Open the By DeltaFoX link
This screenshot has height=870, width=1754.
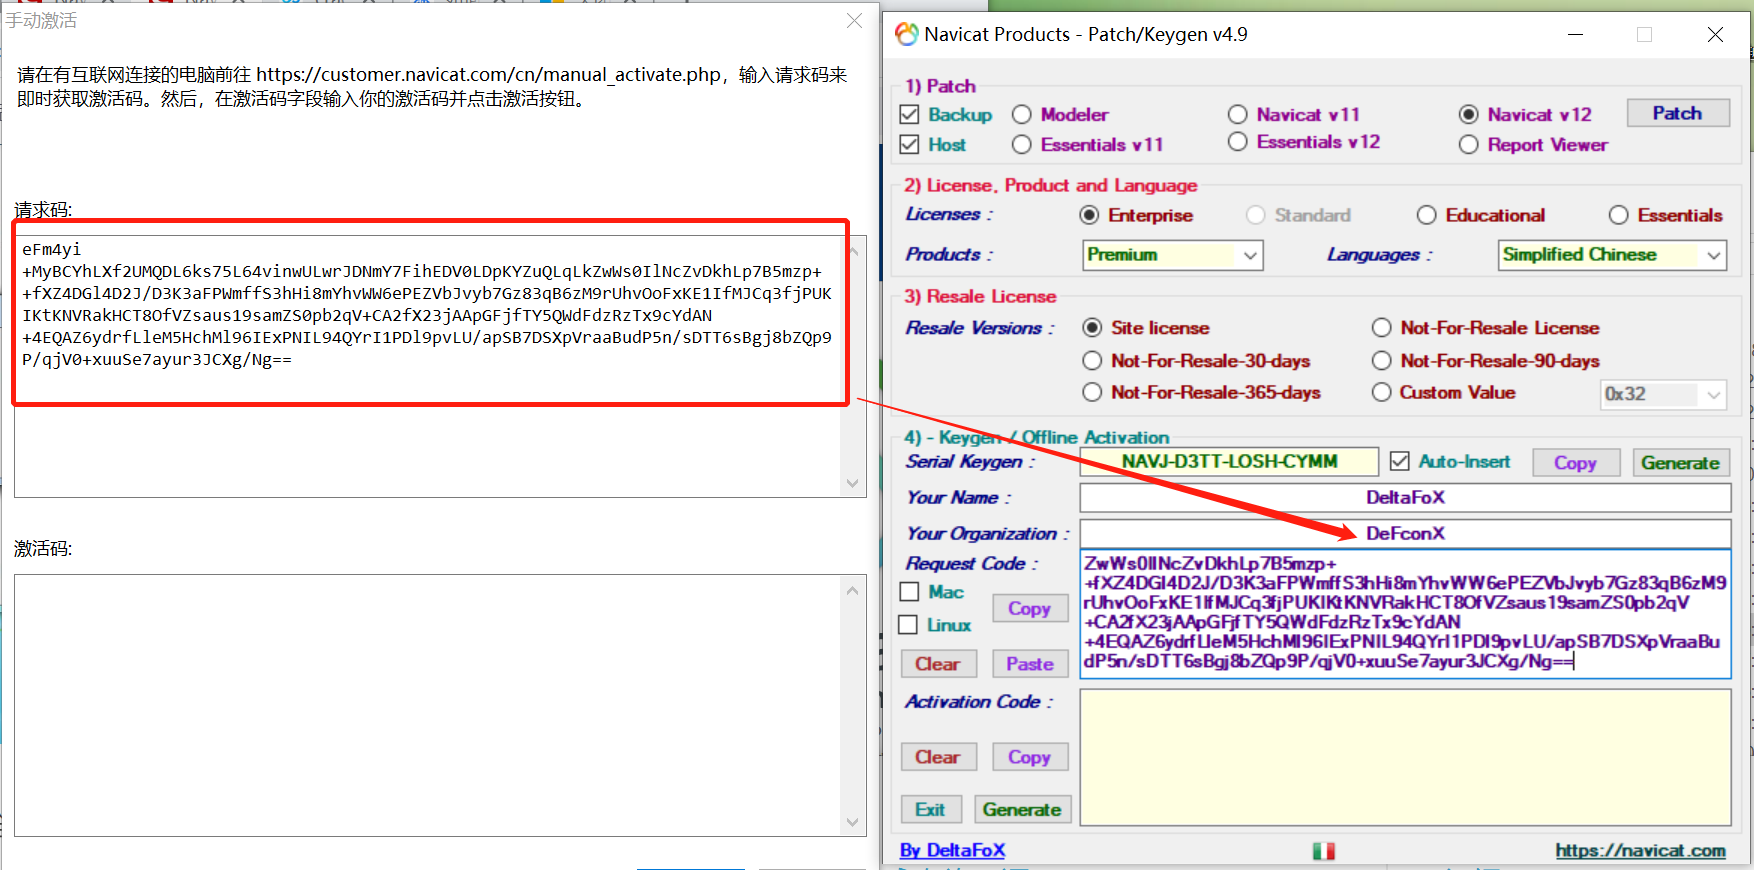click(x=952, y=850)
